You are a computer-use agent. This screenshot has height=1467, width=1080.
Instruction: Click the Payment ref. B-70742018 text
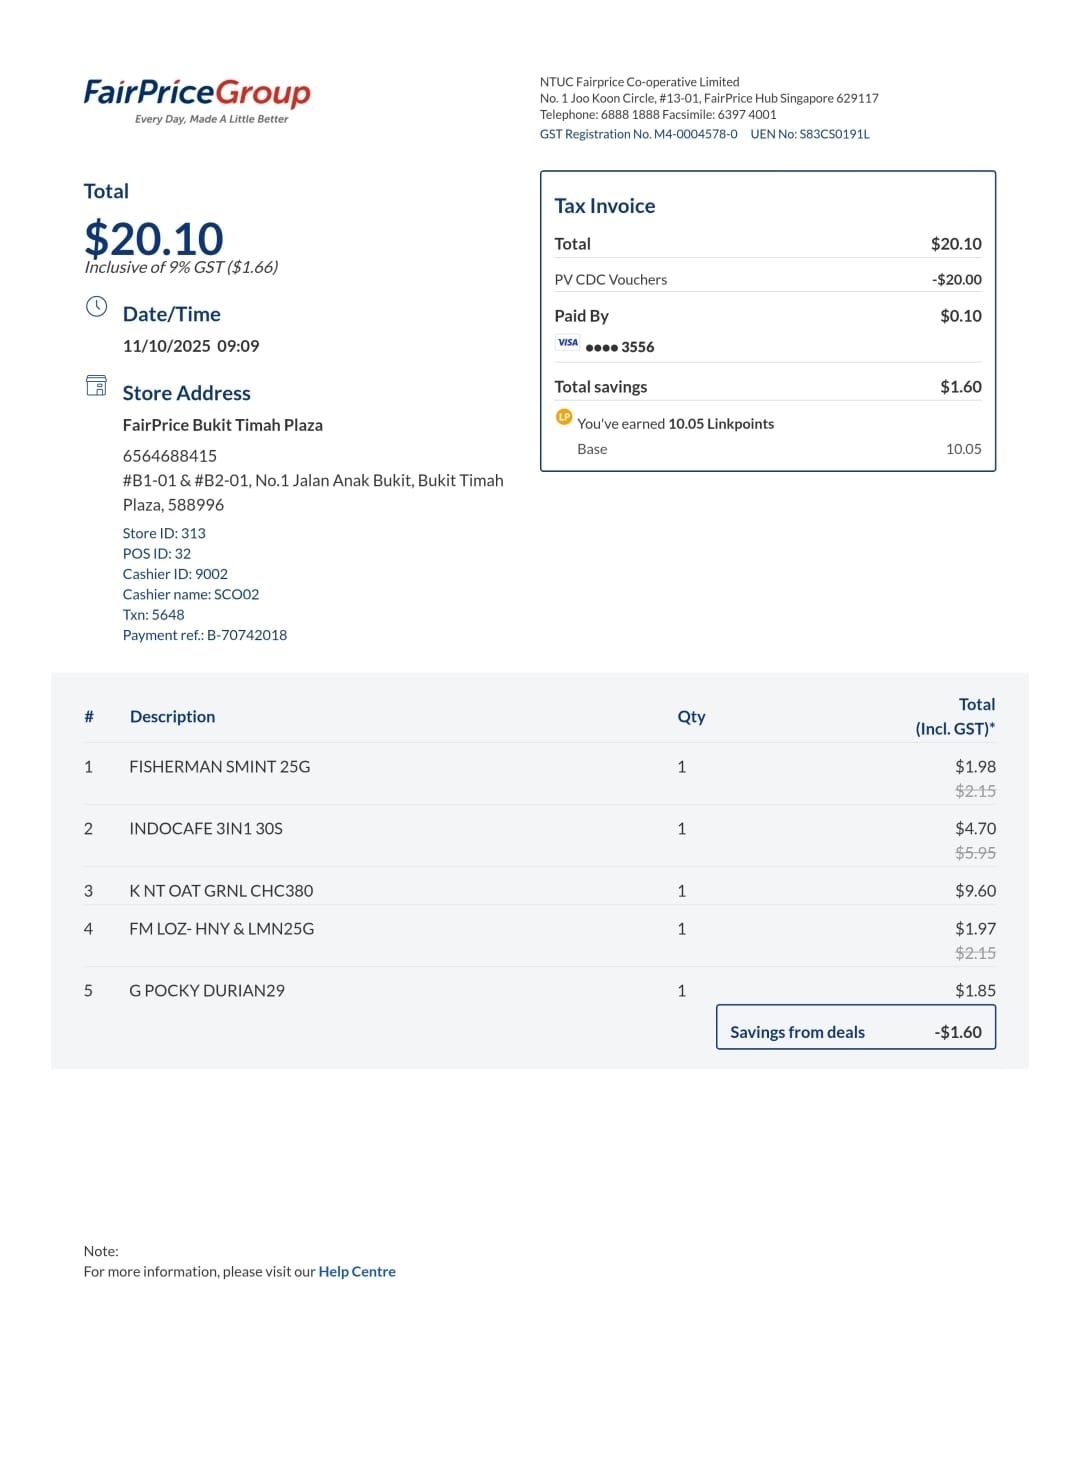(205, 635)
